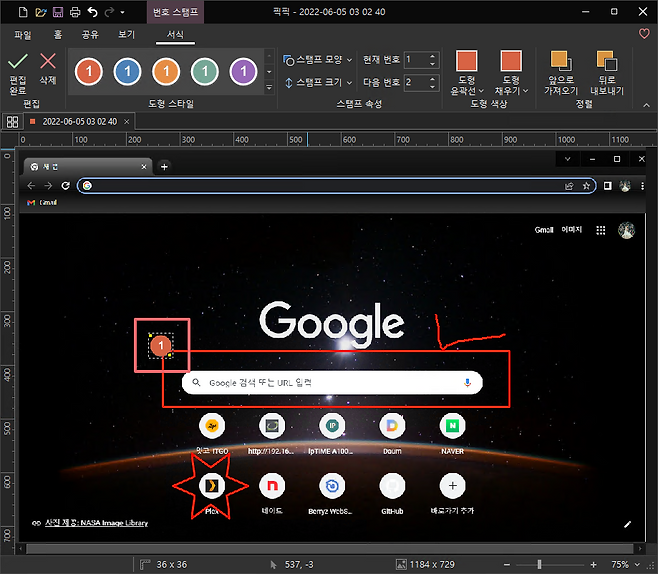Screen dimensions: 658x574
Task: Choose the blue number stamp style
Action: pyautogui.click(x=127, y=71)
